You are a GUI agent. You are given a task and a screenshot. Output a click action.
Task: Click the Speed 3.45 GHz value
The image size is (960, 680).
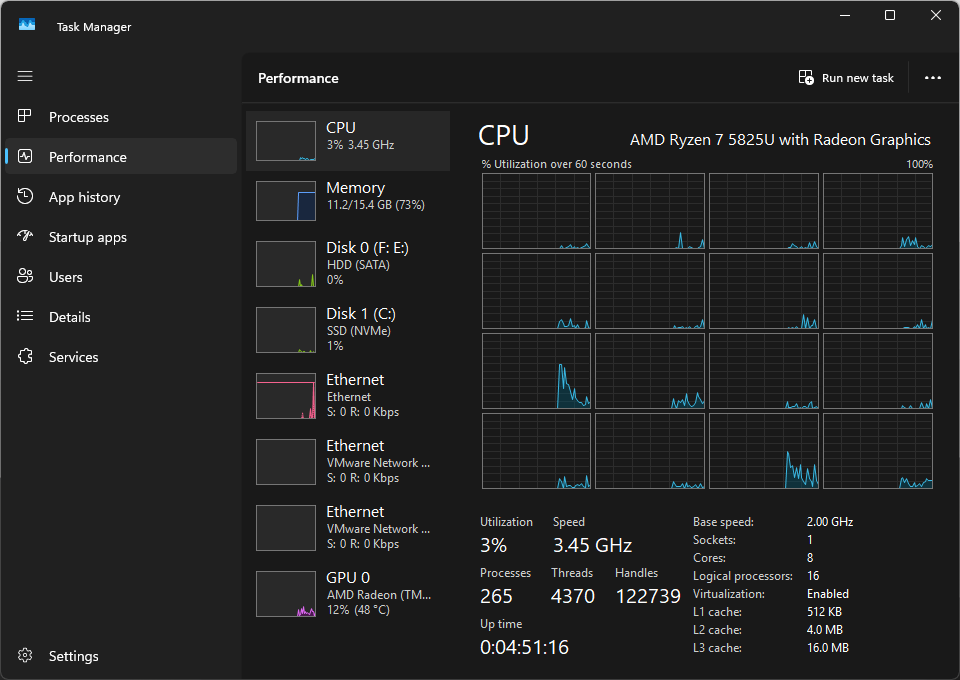[x=593, y=545]
